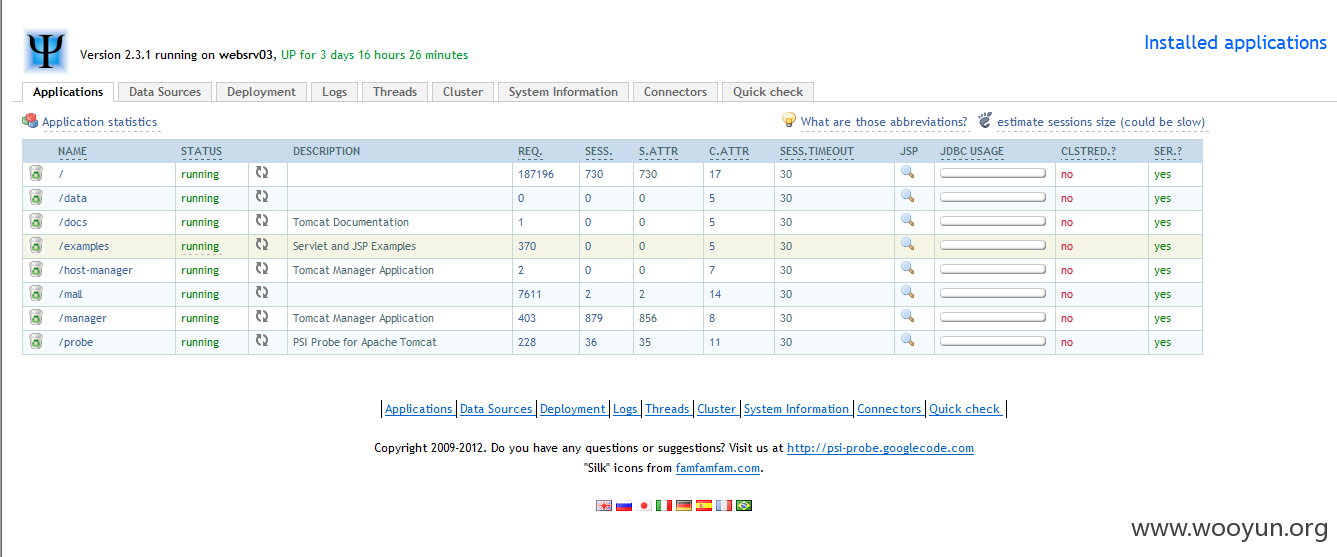
Task: View JSP magnifier for /mall row
Action: coord(907,292)
